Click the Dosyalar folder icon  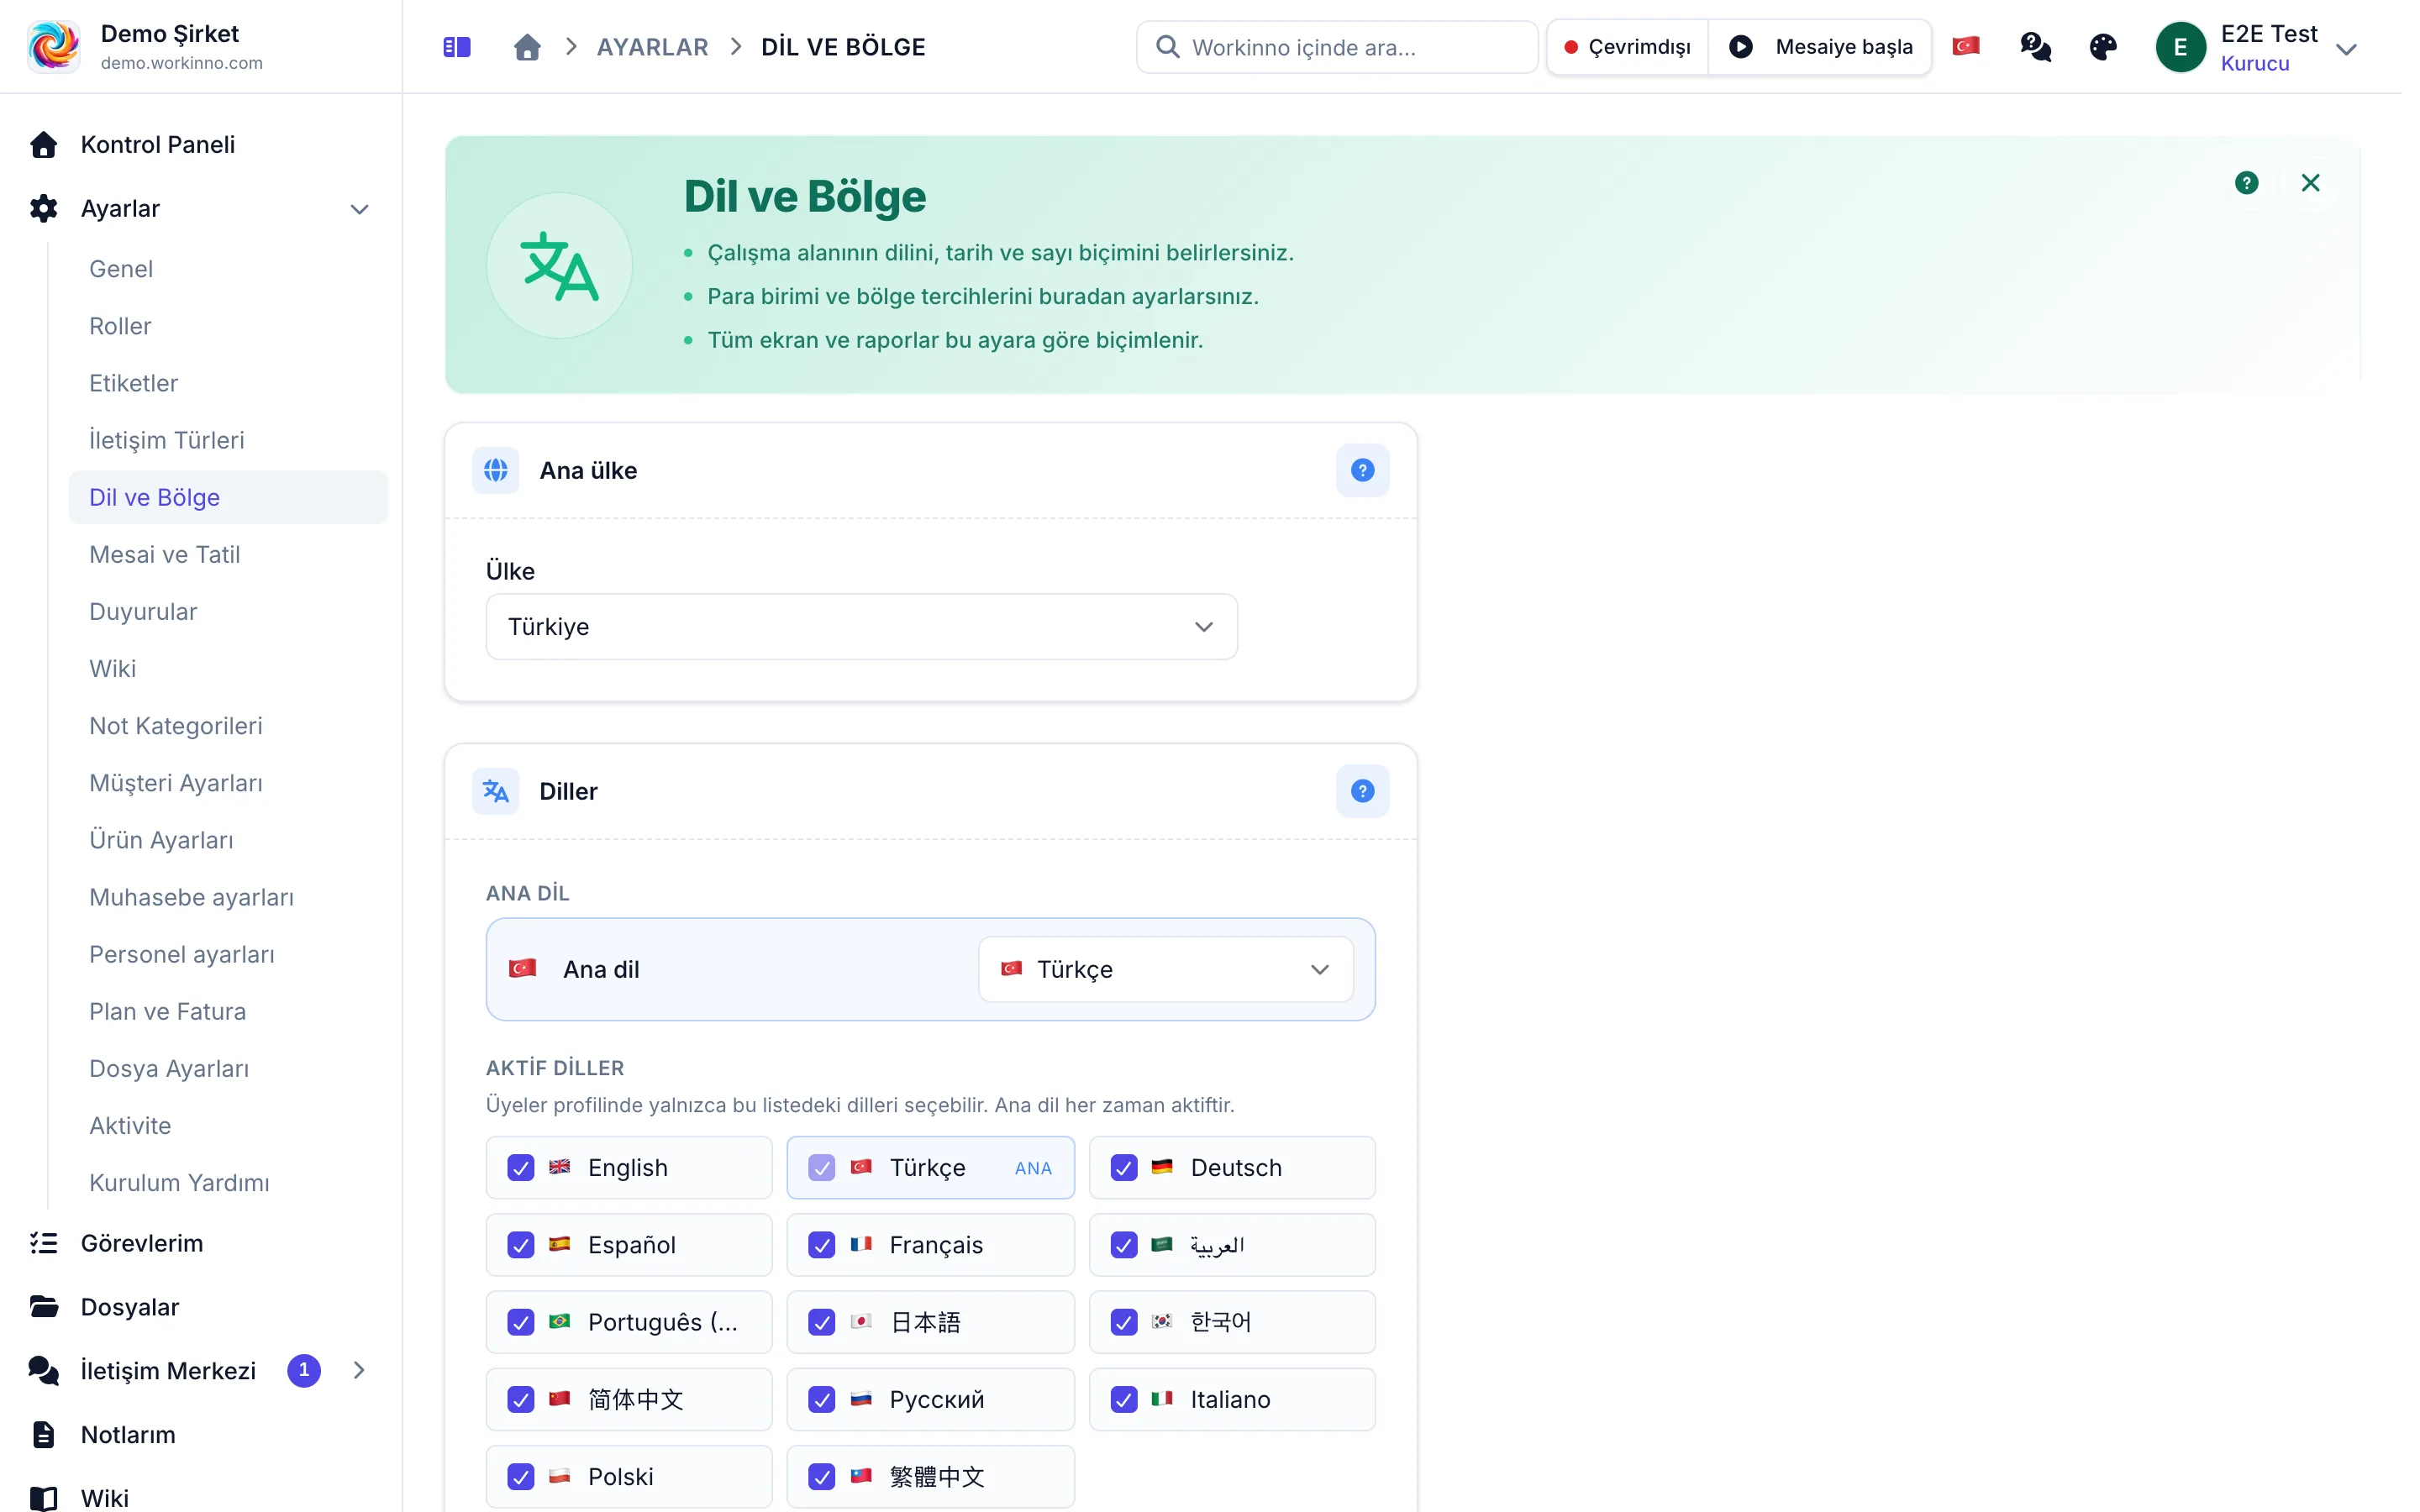[44, 1306]
